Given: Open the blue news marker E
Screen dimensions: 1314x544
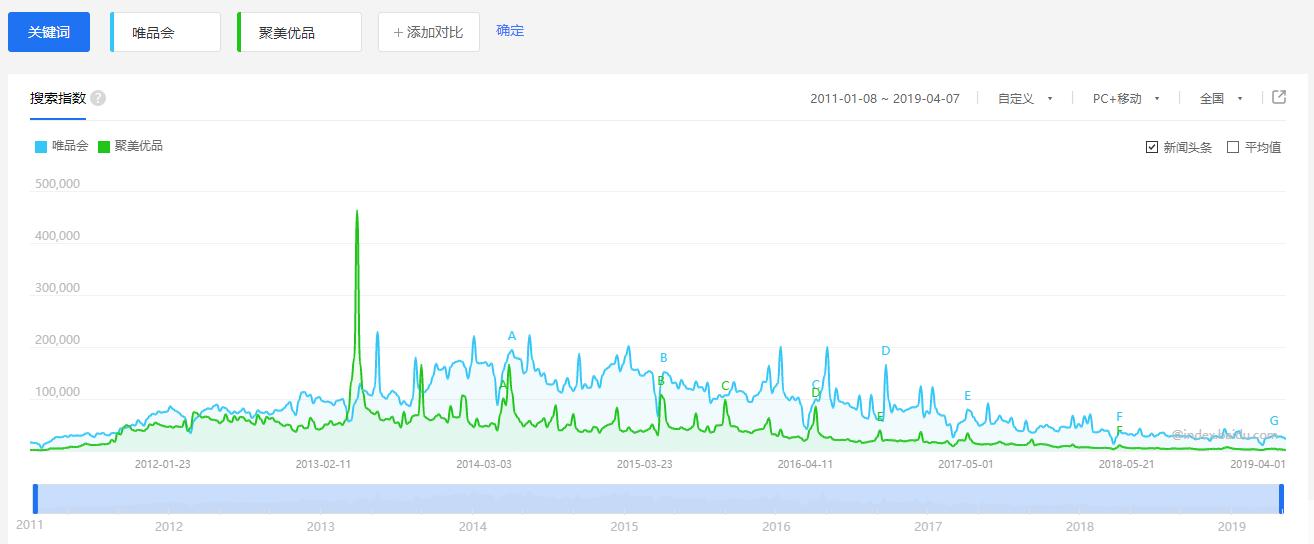Looking at the screenshot, I should [x=968, y=396].
